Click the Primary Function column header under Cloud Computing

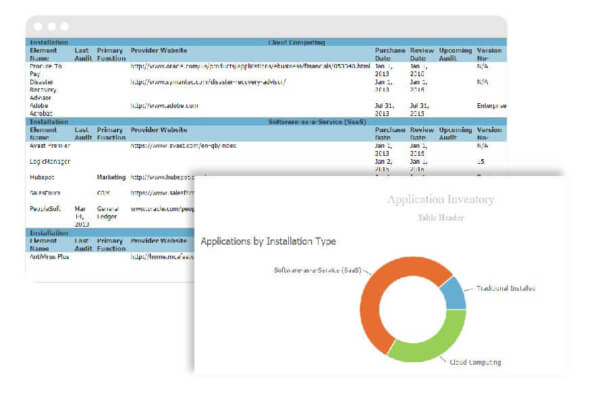[111, 55]
